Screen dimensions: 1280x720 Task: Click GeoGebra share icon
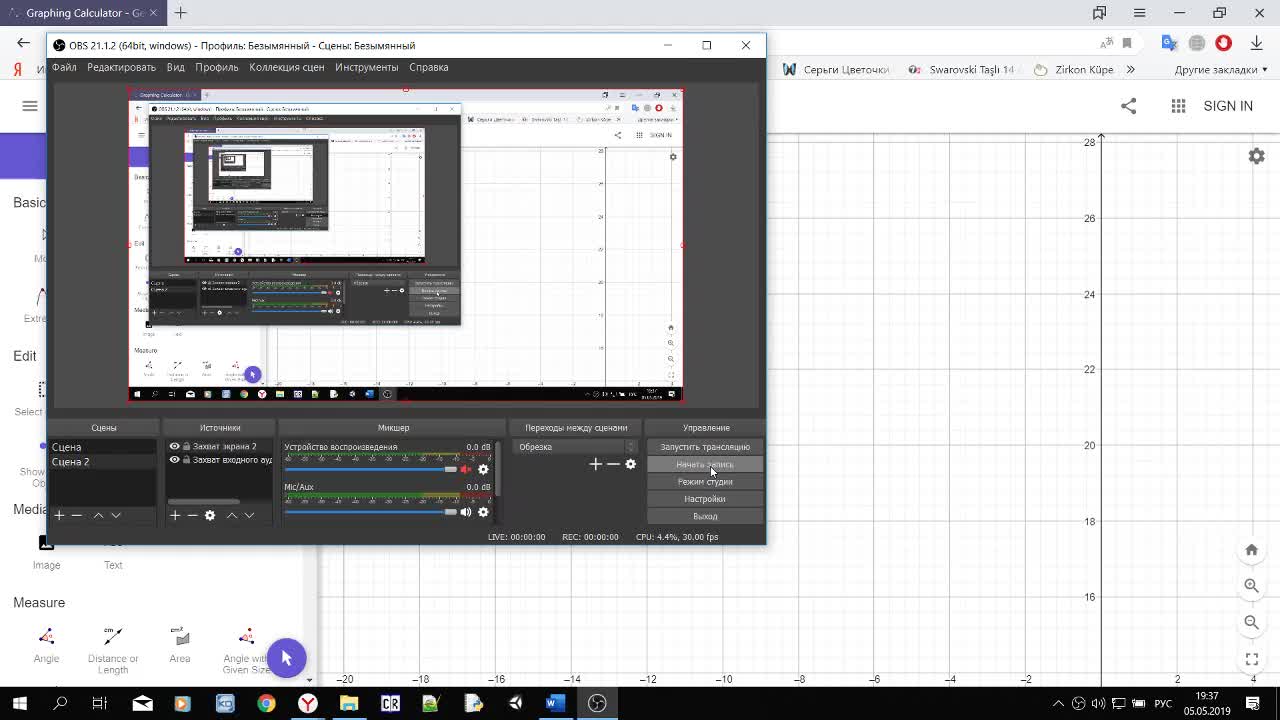pyautogui.click(x=1128, y=106)
